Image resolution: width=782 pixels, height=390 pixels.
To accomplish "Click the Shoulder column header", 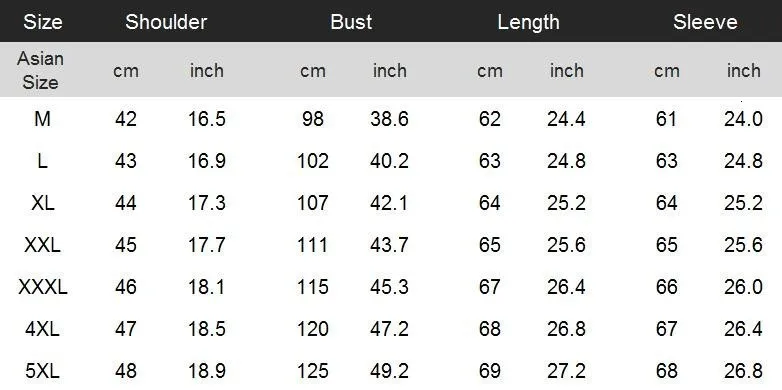I will [x=166, y=22].
